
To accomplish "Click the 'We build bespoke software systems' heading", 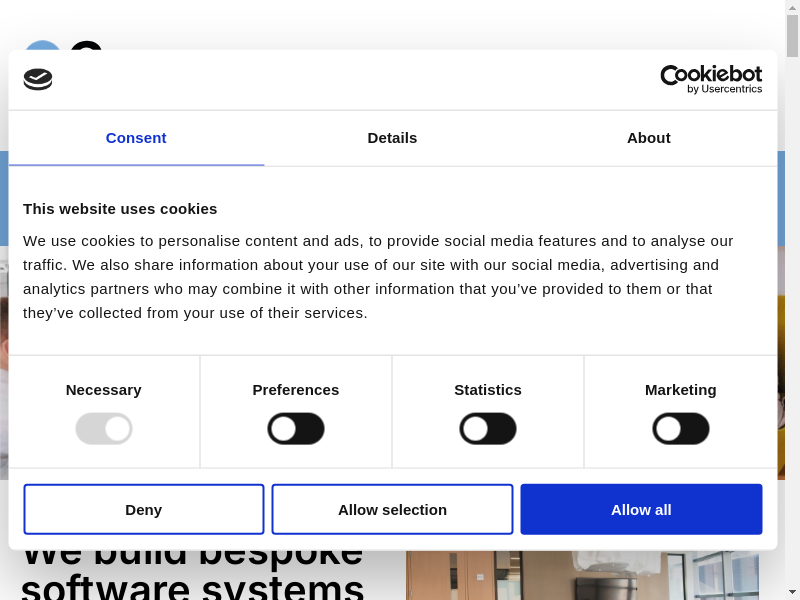I will point(192,573).
